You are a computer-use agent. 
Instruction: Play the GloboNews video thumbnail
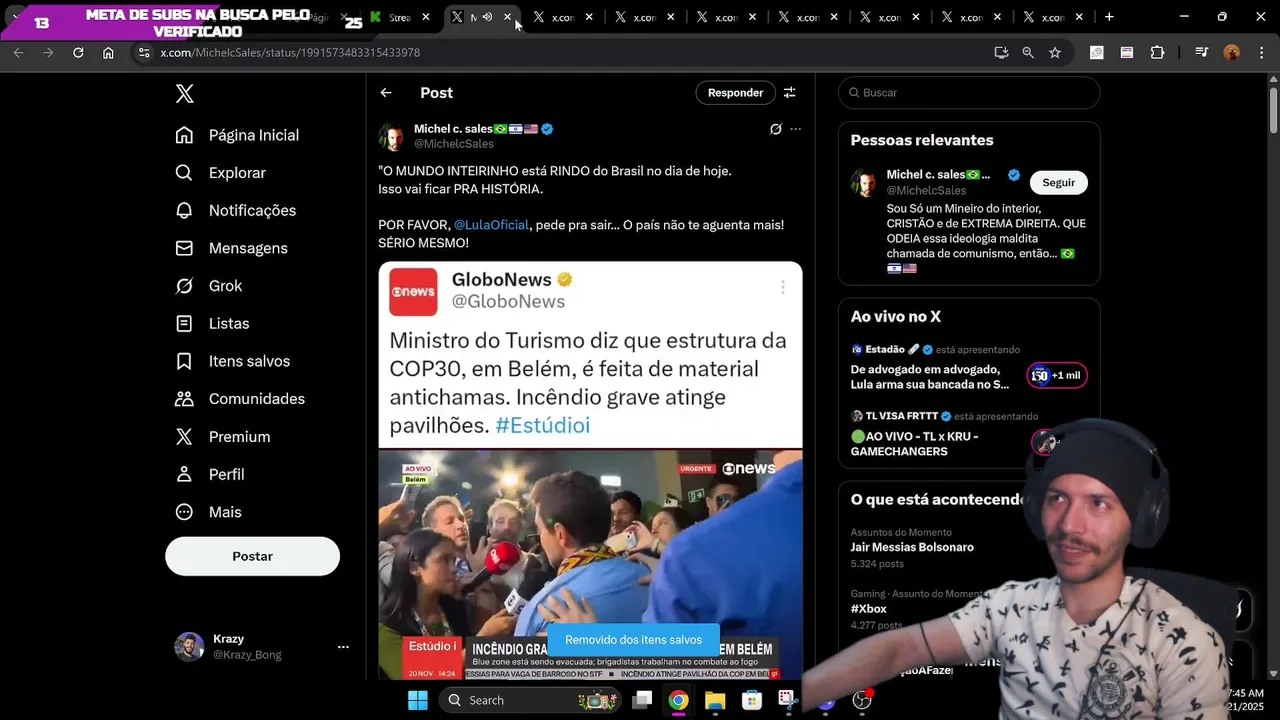pos(590,565)
